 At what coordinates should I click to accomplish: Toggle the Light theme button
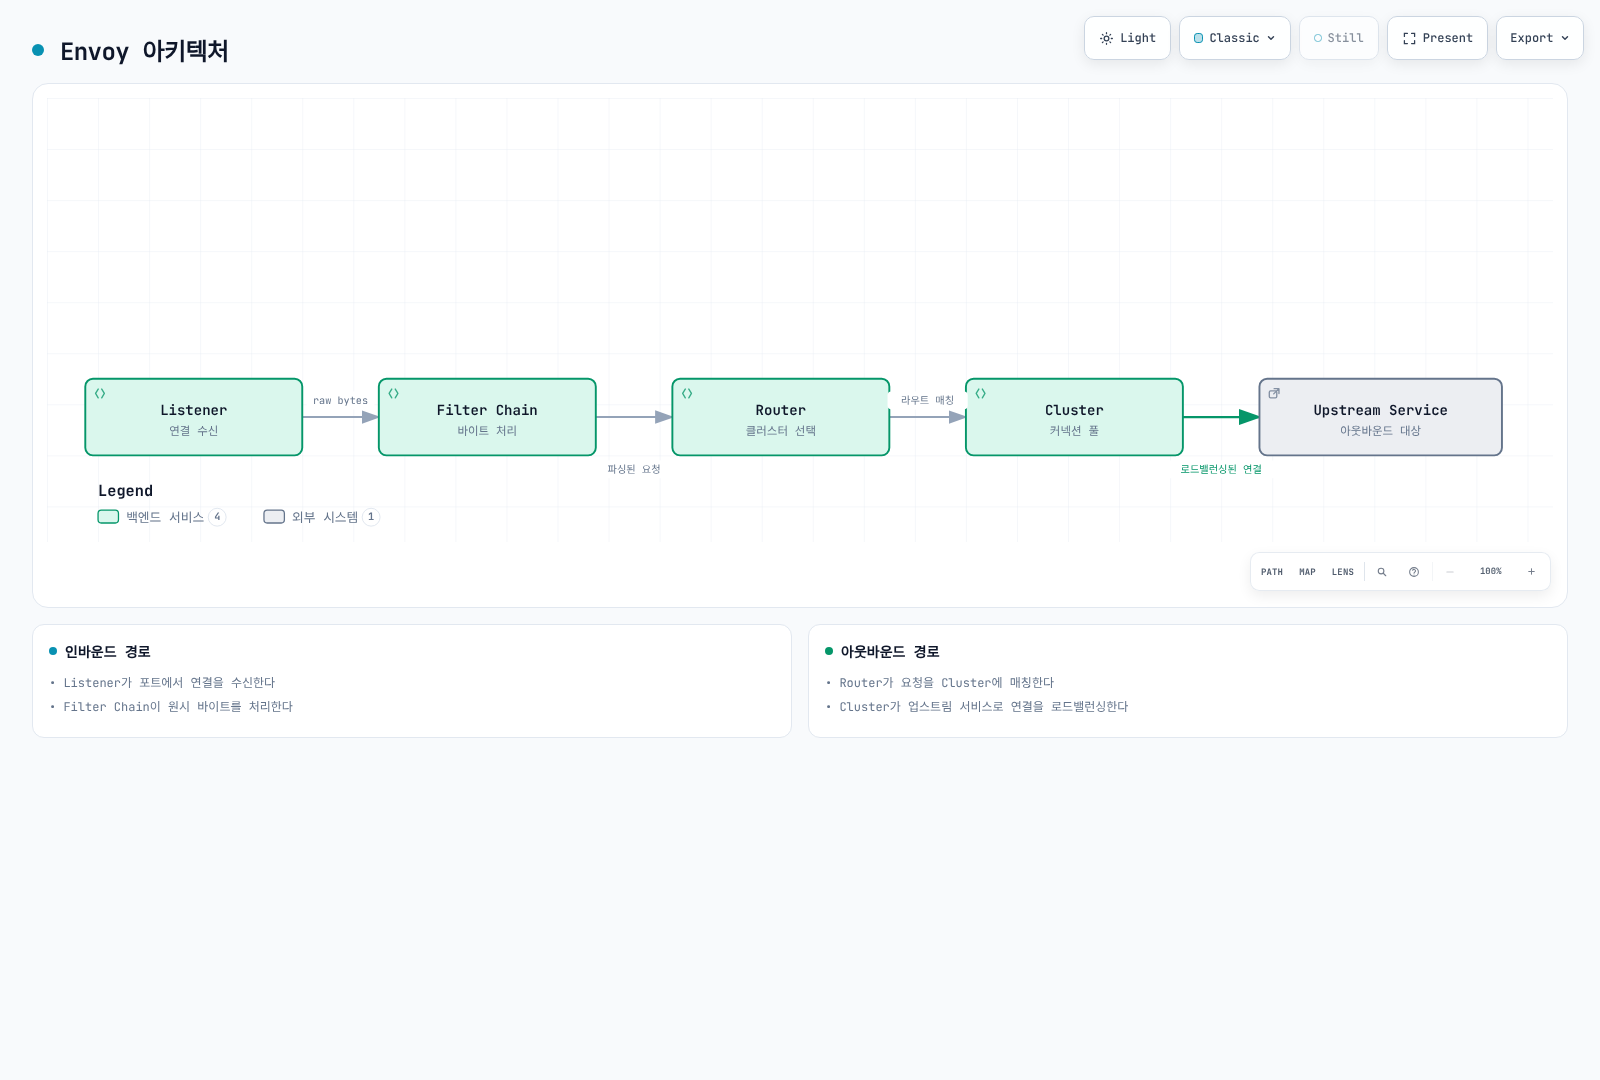pyautogui.click(x=1127, y=38)
